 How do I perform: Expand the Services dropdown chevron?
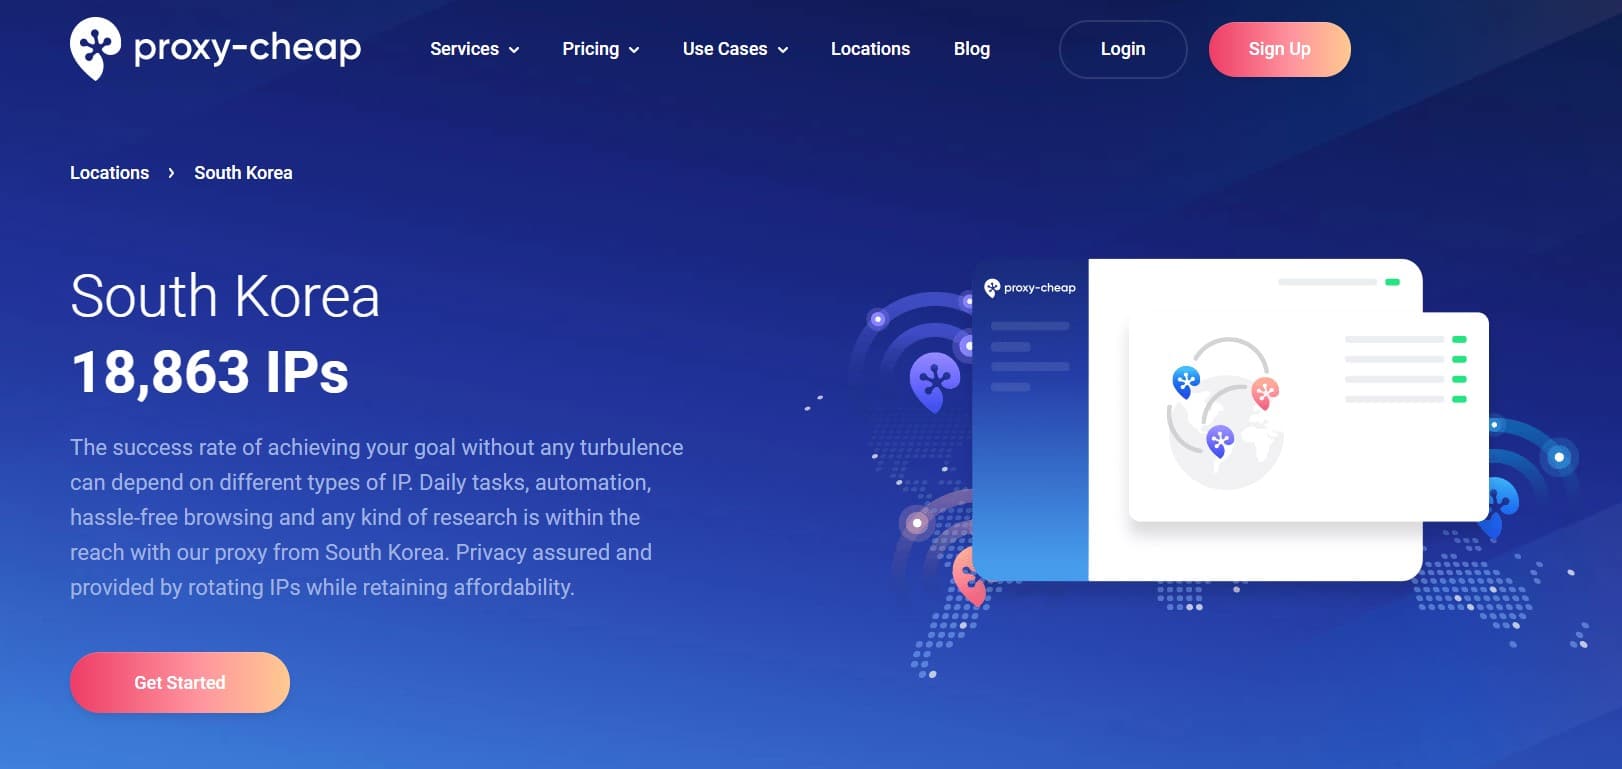(x=514, y=50)
